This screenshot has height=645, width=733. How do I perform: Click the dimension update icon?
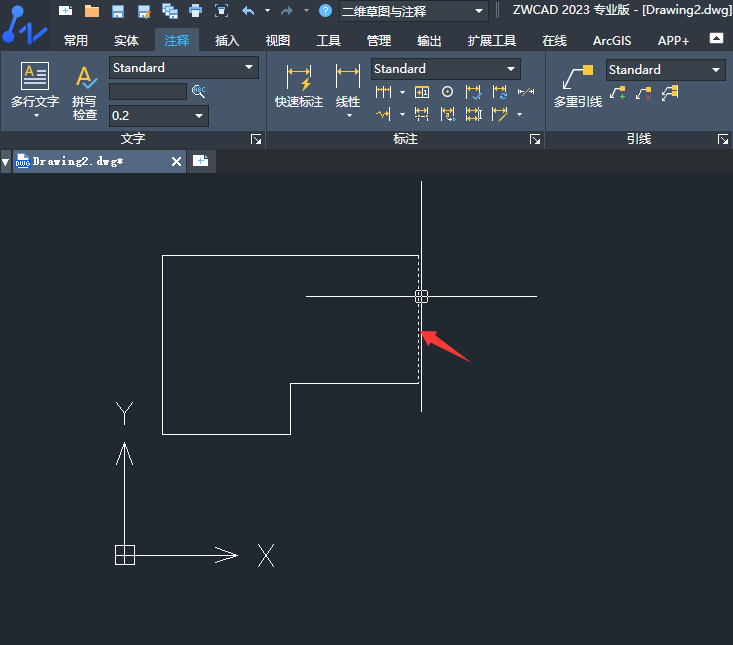(x=500, y=92)
